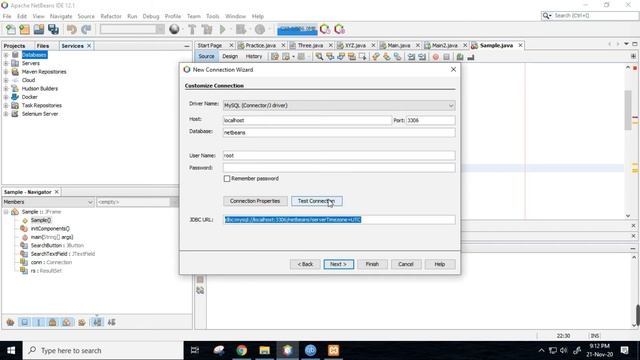Image resolution: width=640 pixels, height=360 pixels.
Task: Switch to the Files tab
Action: pos(42,46)
